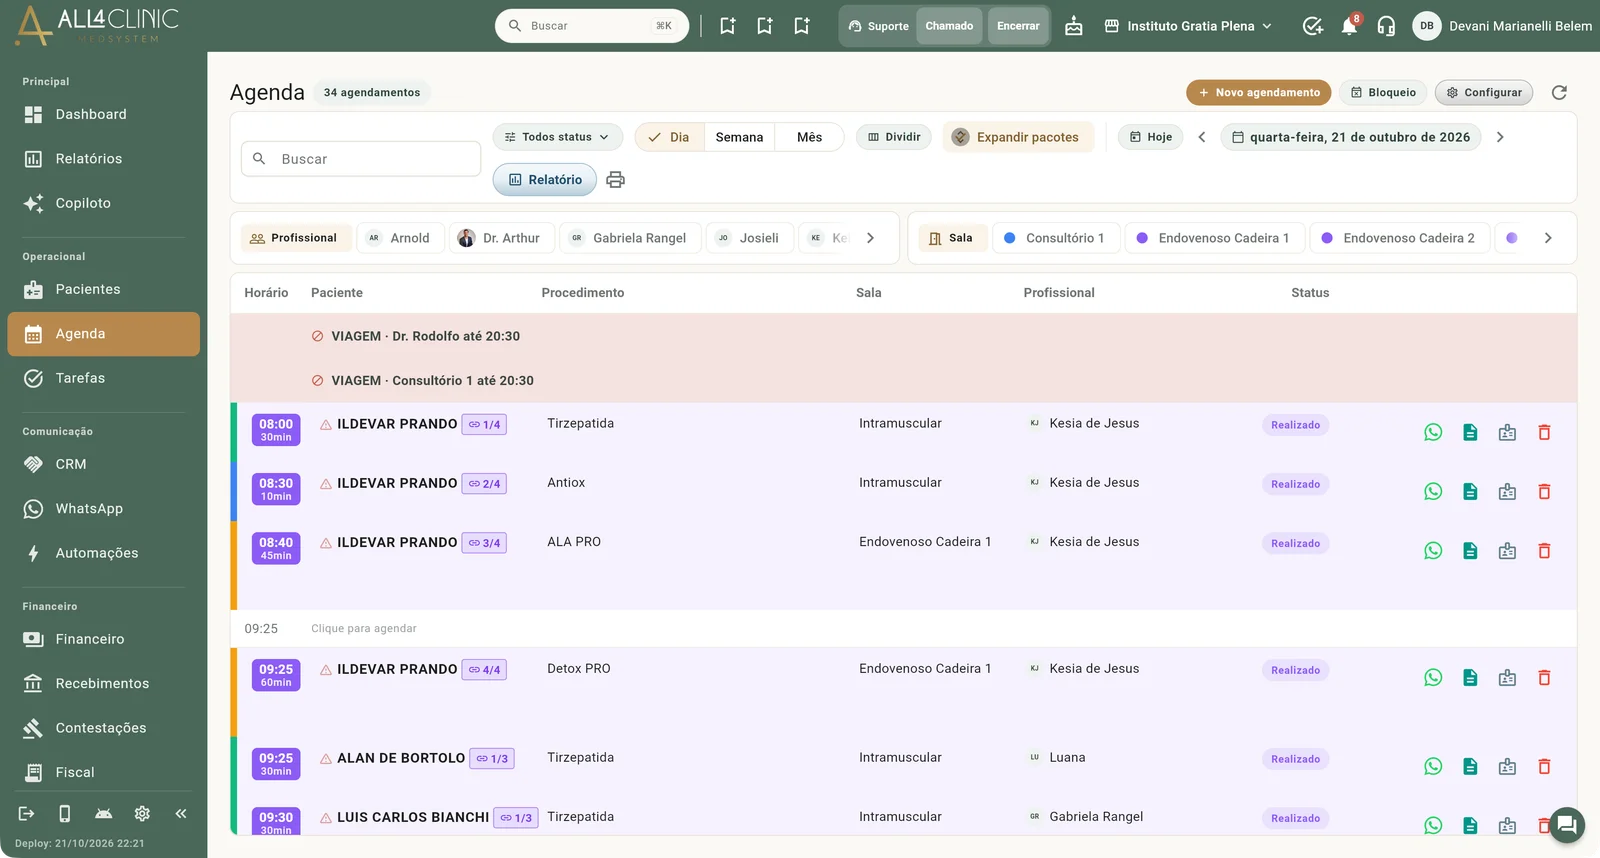Open the headset support icon
1600x858 pixels.
point(1386,26)
